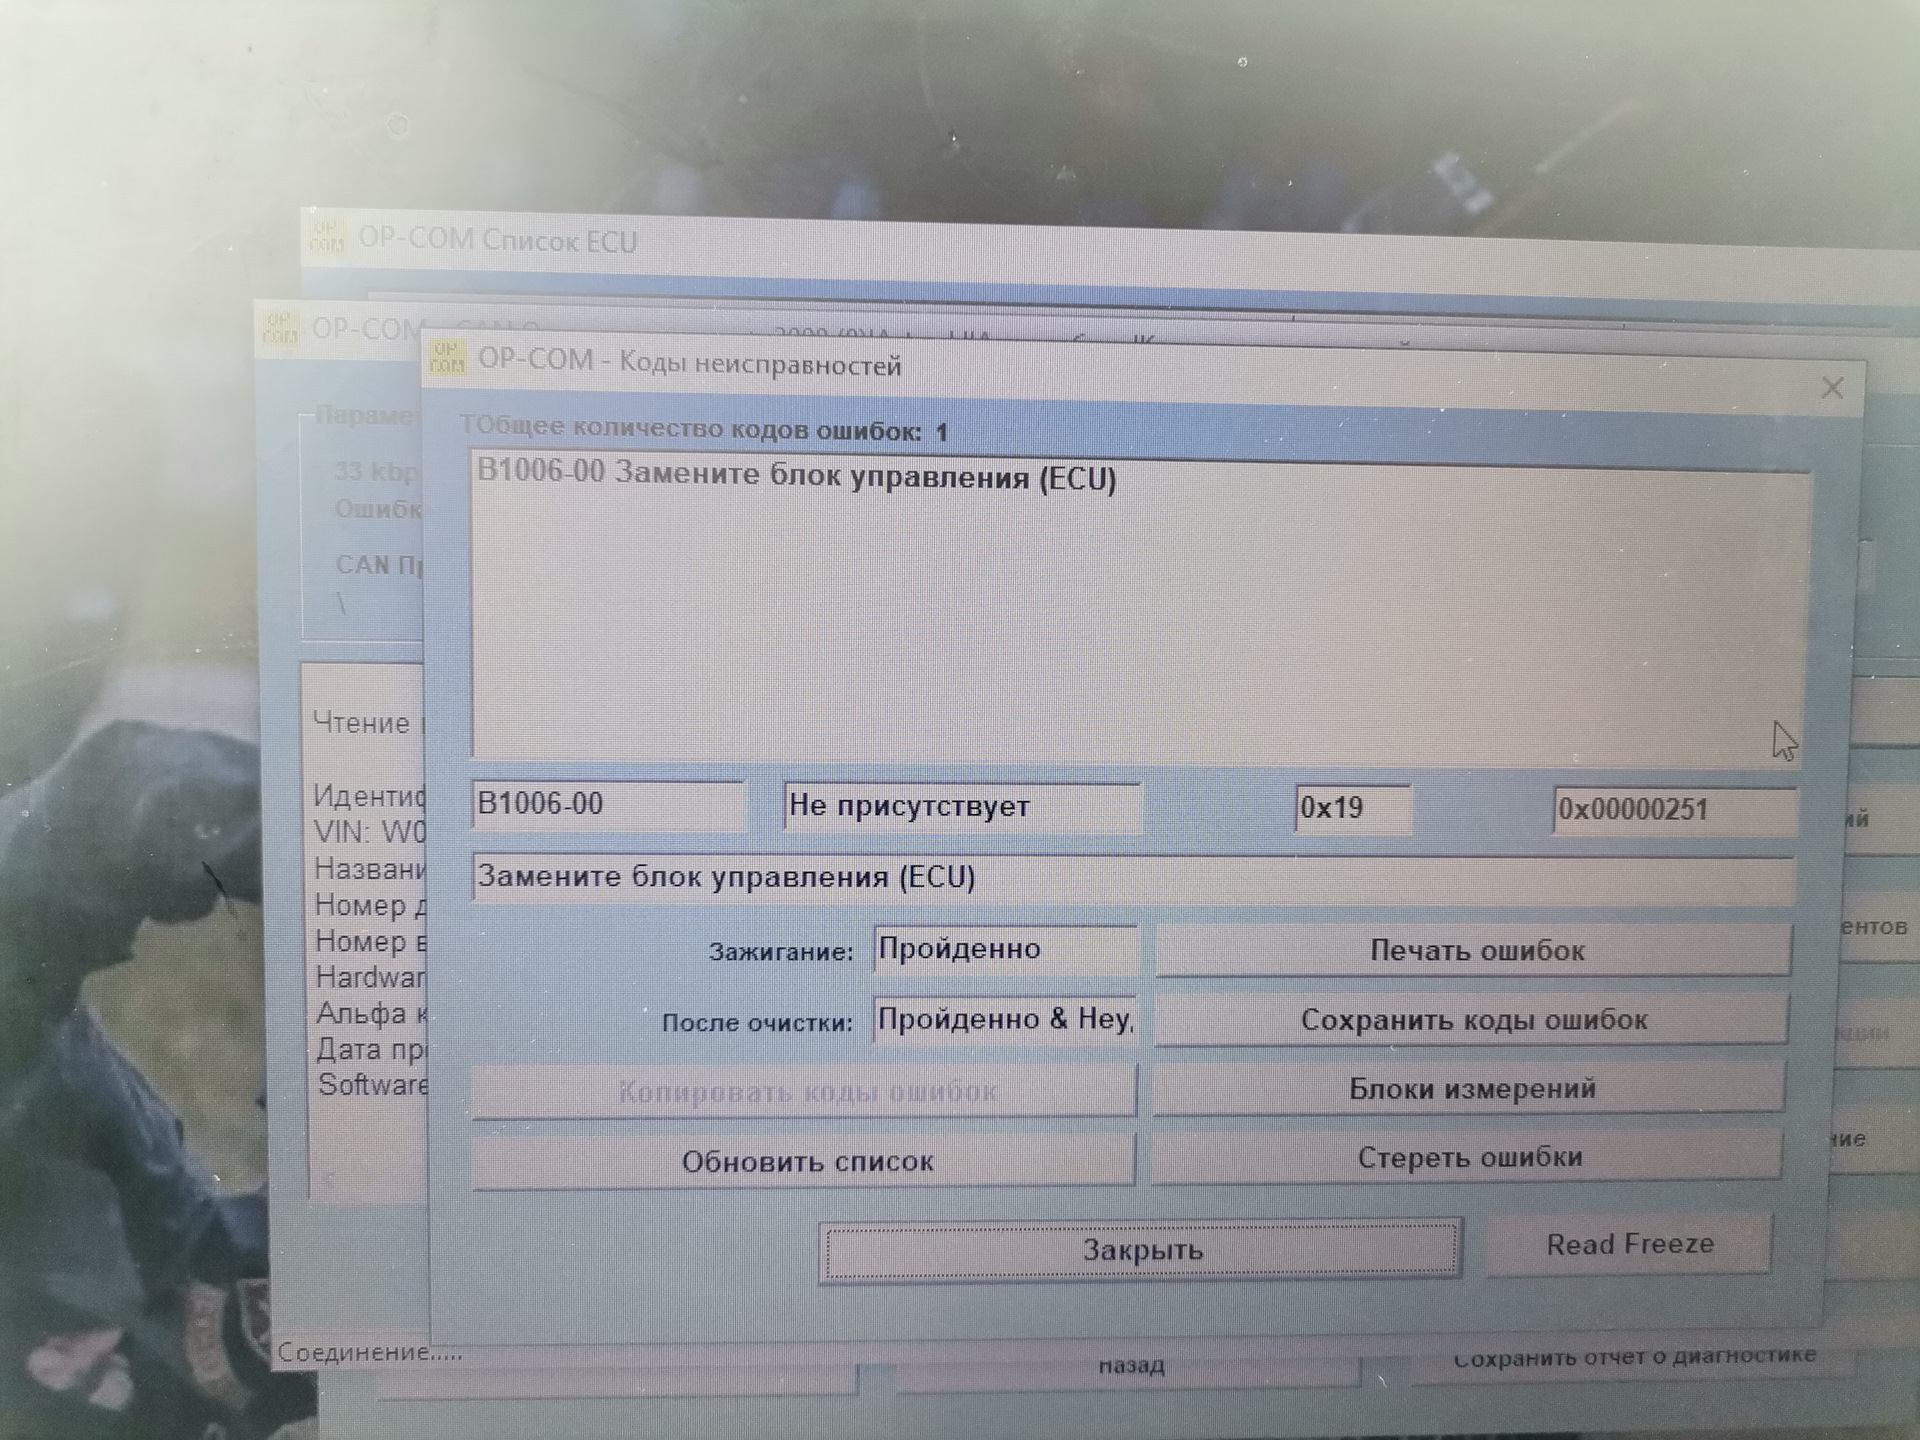Image resolution: width=1920 pixels, height=1440 pixels.
Task: Click 'Сохранить отчет о диагностике' in background window
Action: pyautogui.click(x=1634, y=1357)
